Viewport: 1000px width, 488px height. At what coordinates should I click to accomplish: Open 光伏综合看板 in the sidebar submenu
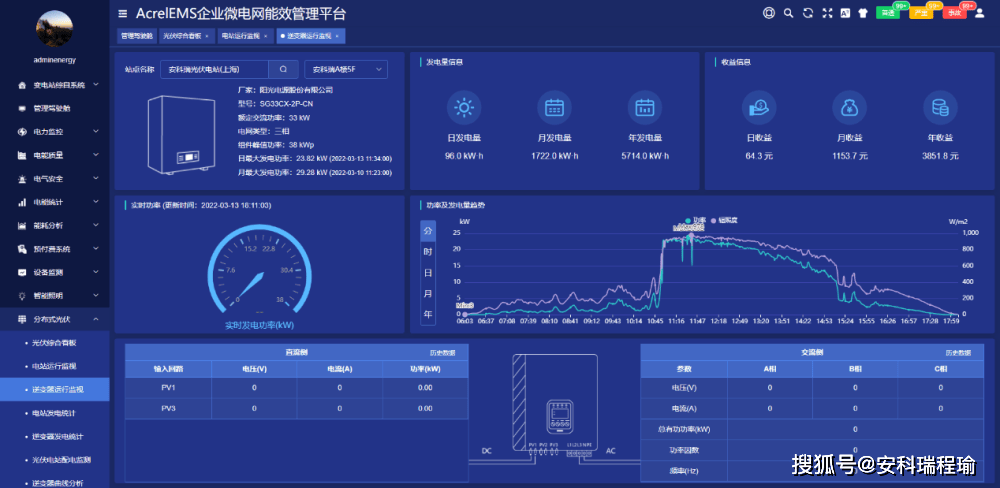pos(54,343)
